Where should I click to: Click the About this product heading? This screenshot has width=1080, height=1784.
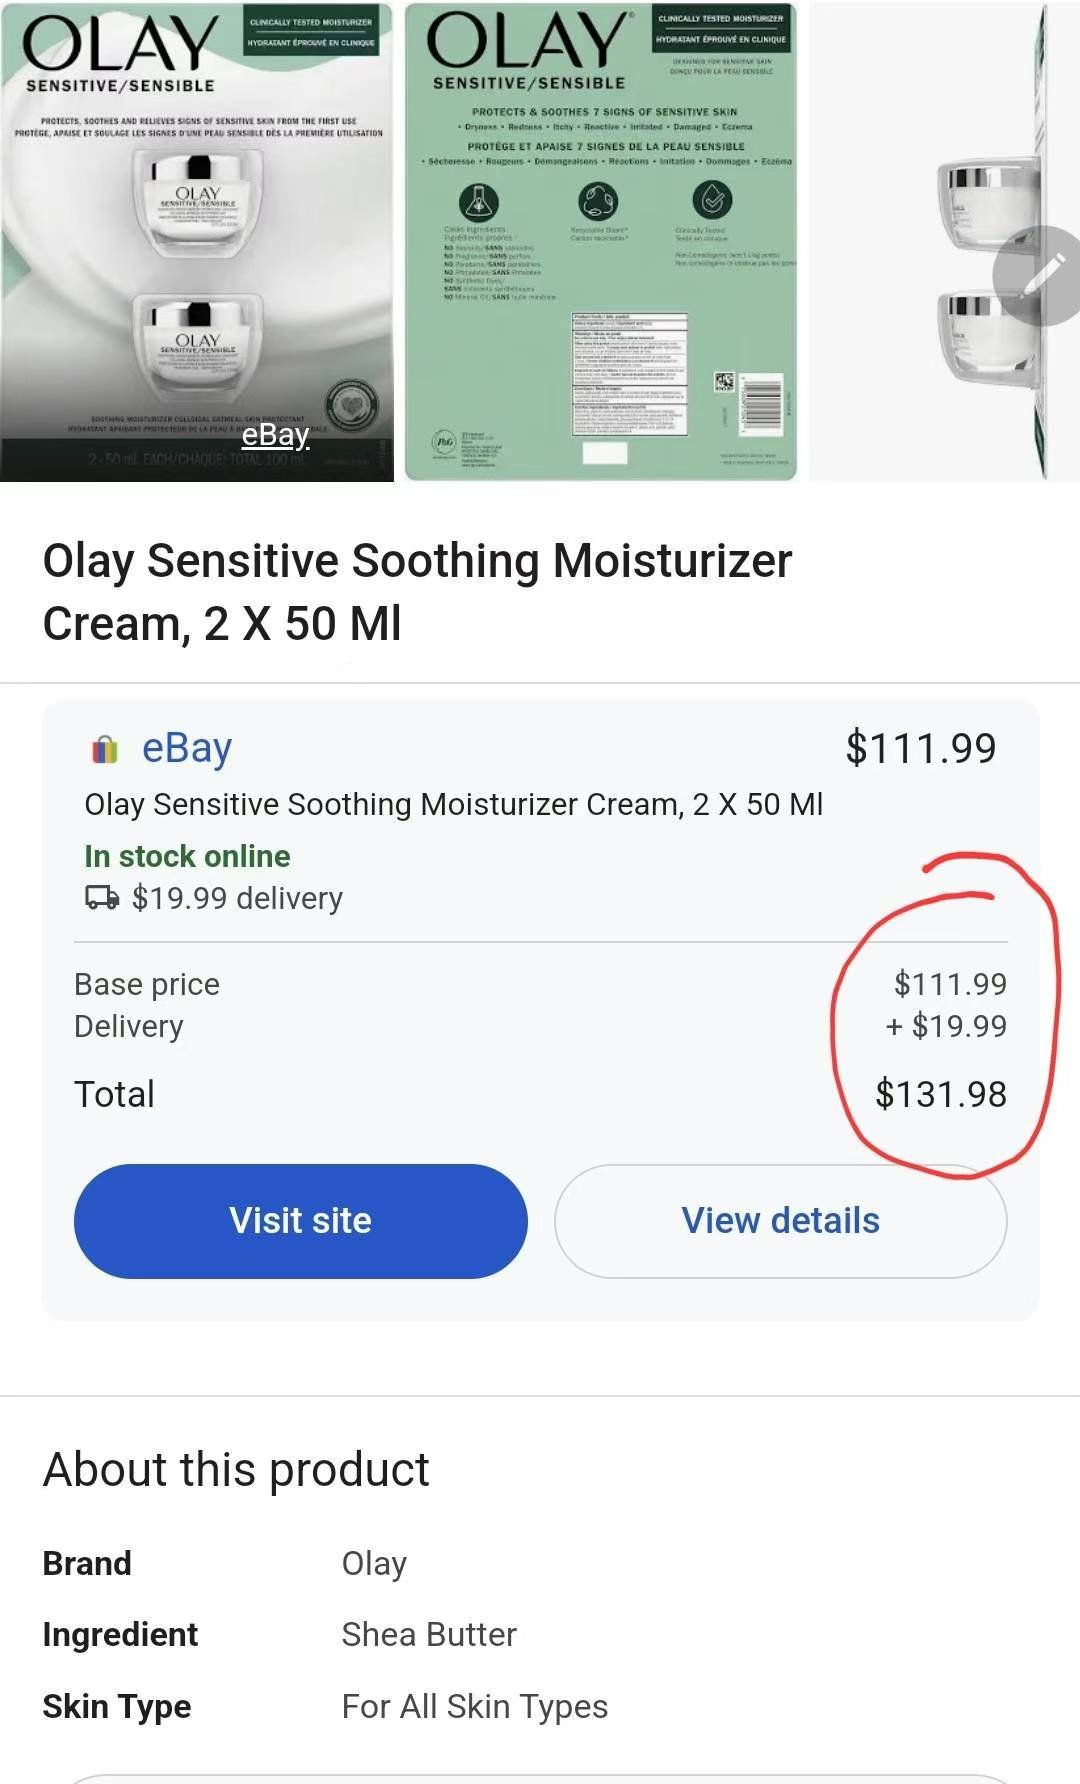pyautogui.click(x=236, y=1469)
